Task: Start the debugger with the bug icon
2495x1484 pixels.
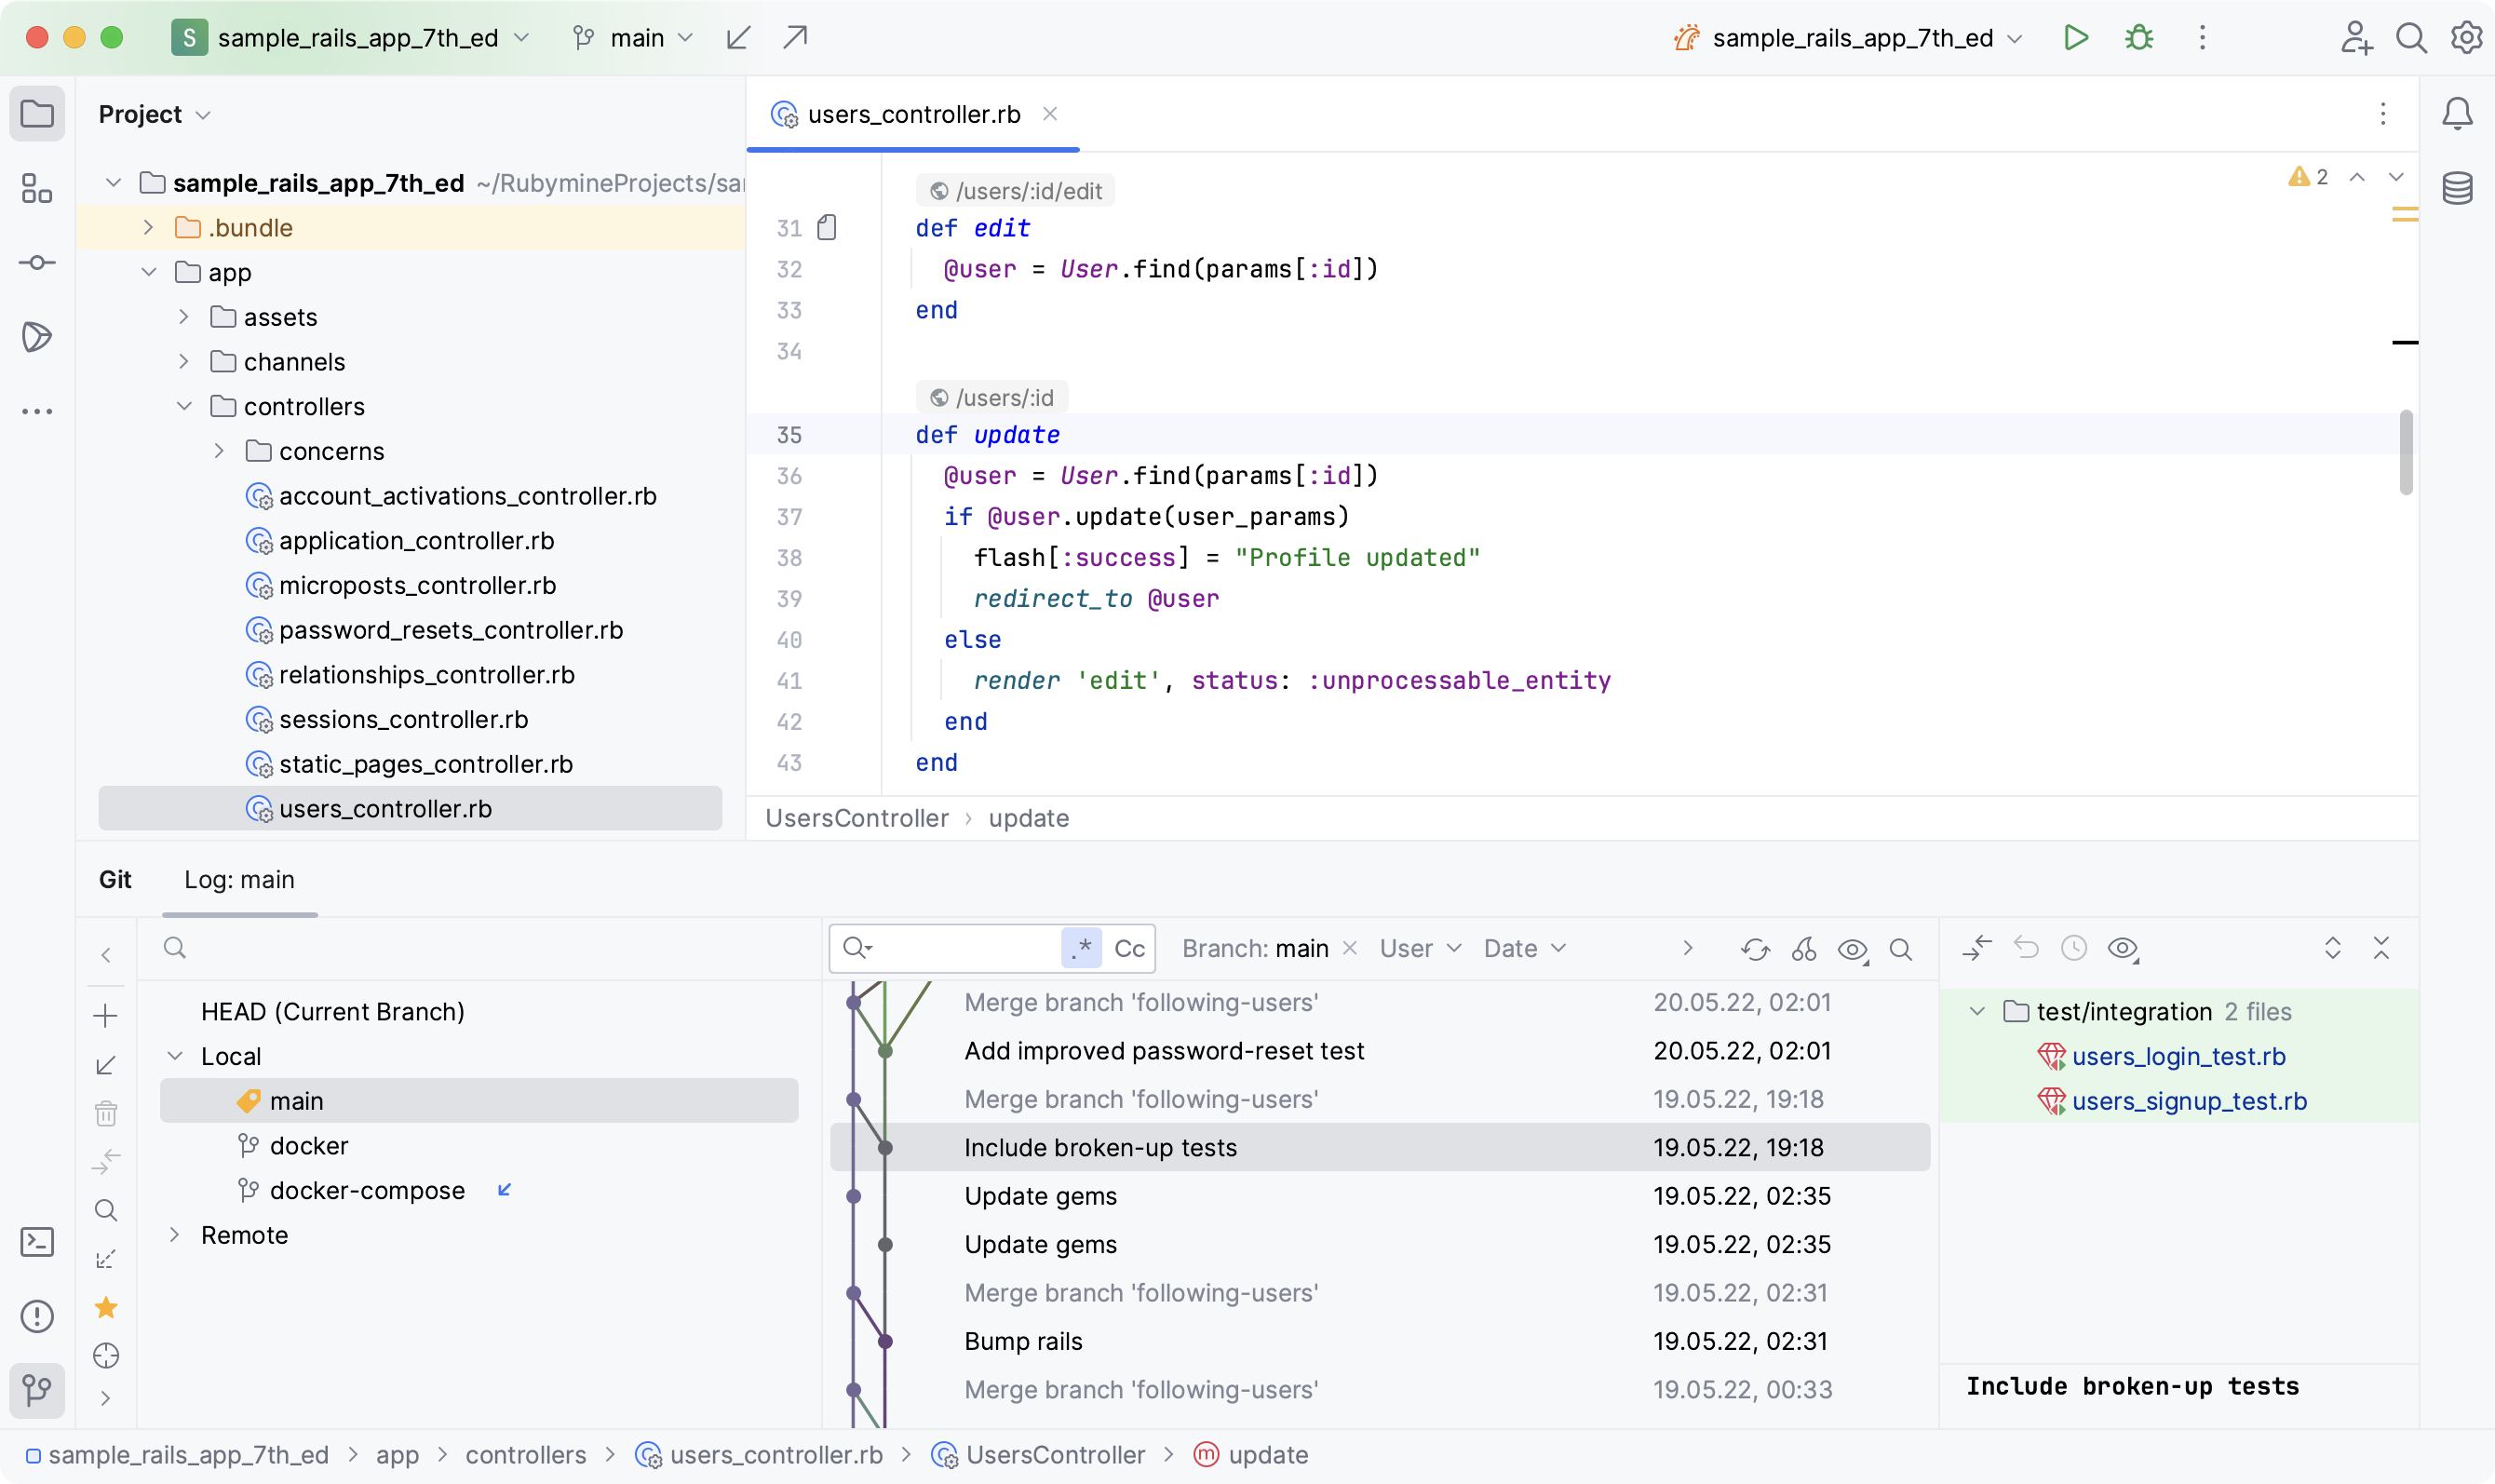Action: 2140,37
